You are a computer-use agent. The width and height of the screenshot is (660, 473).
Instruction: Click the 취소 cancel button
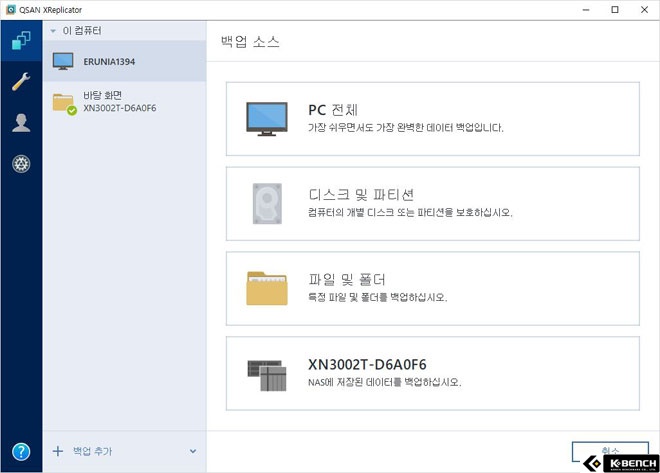(x=610, y=451)
